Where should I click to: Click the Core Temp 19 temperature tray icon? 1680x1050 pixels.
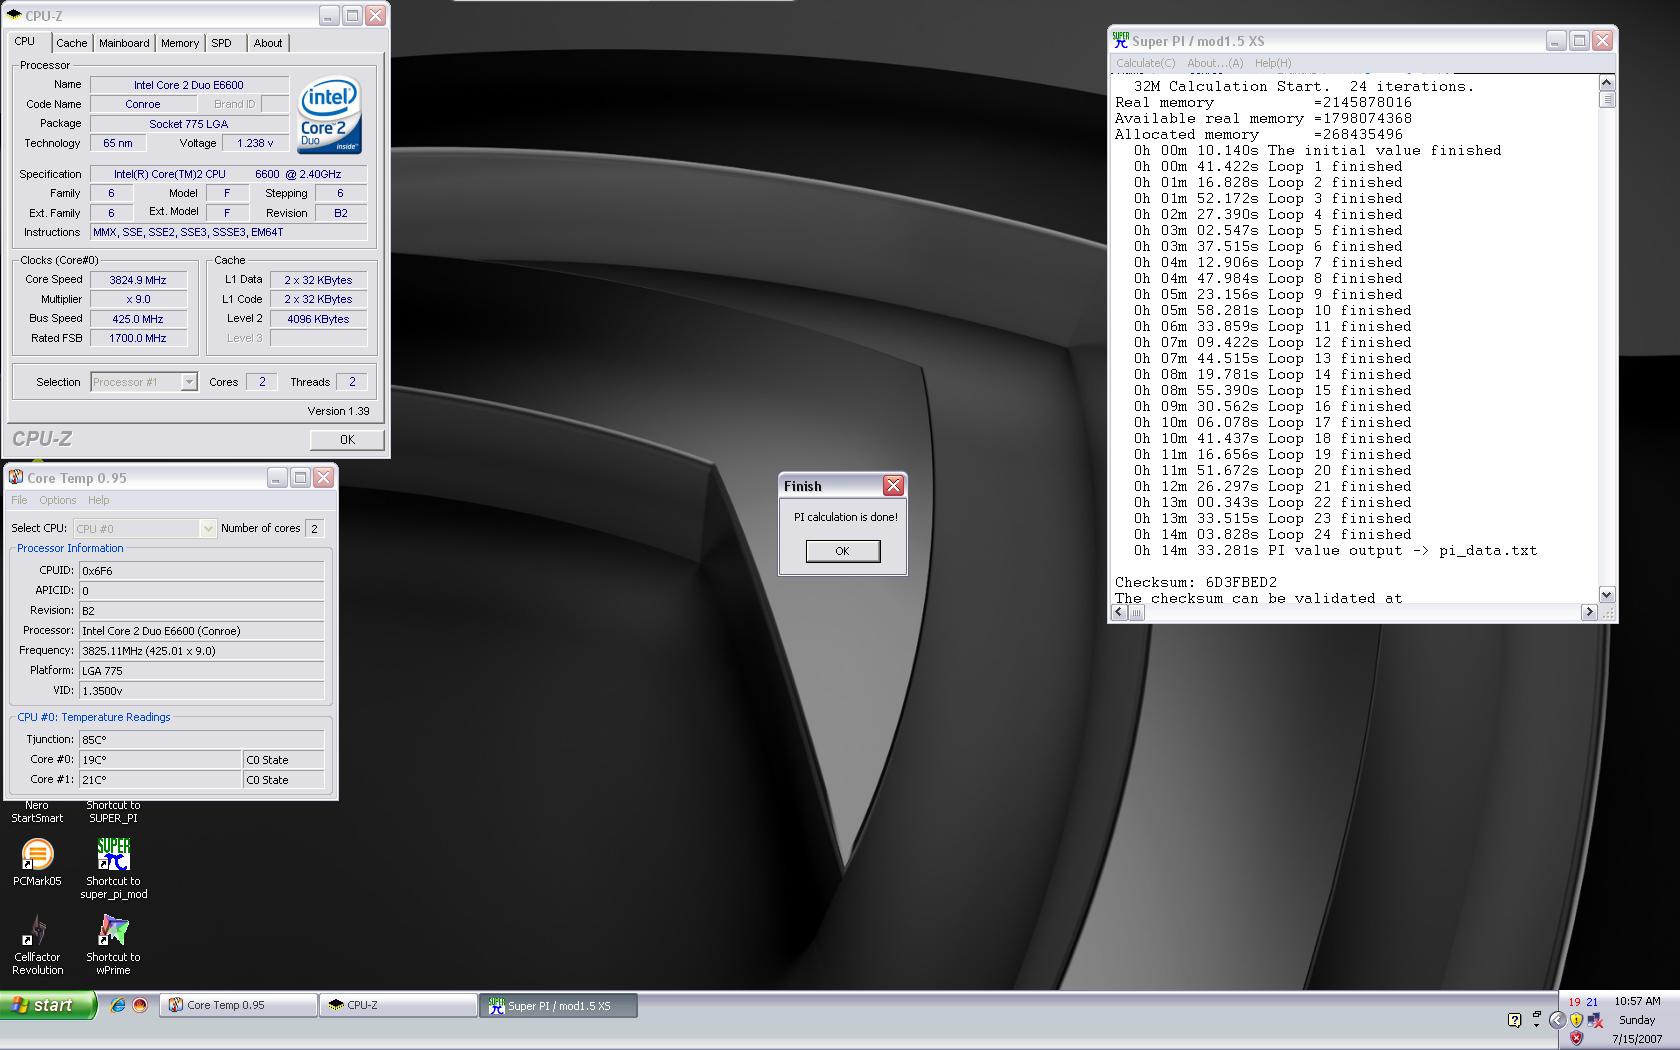[1575, 1002]
